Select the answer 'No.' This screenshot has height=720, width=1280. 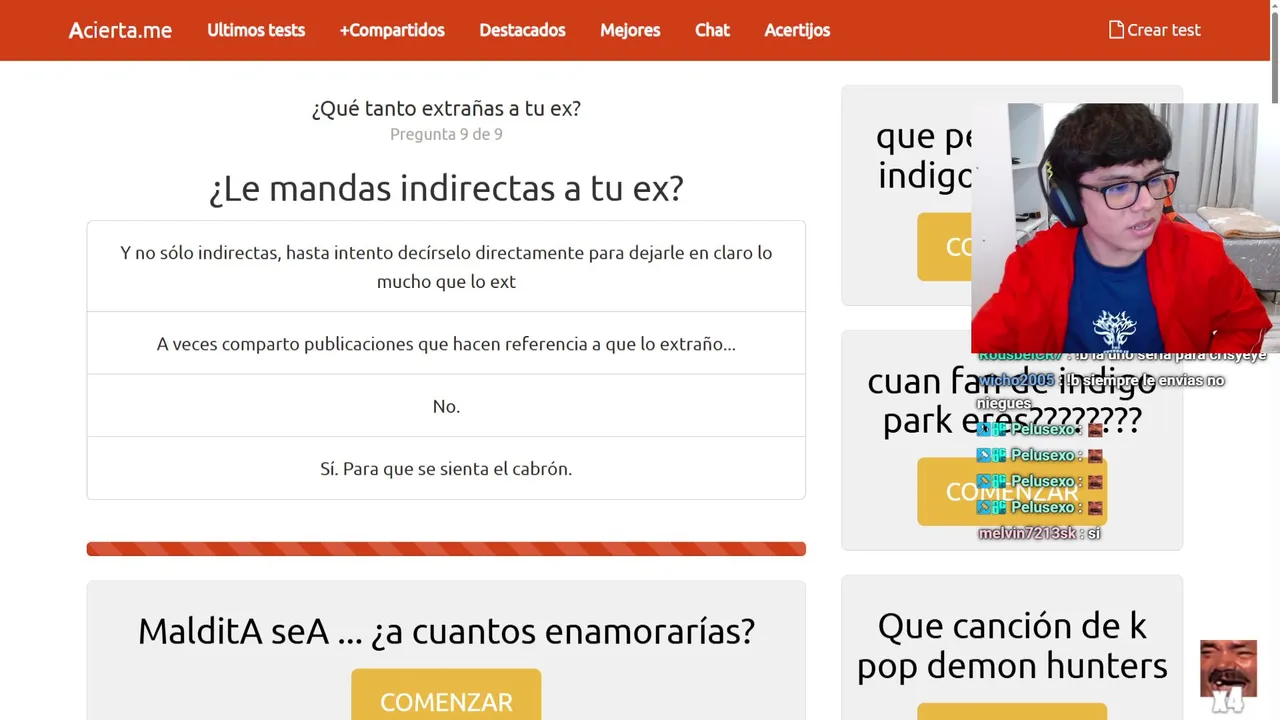[446, 406]
